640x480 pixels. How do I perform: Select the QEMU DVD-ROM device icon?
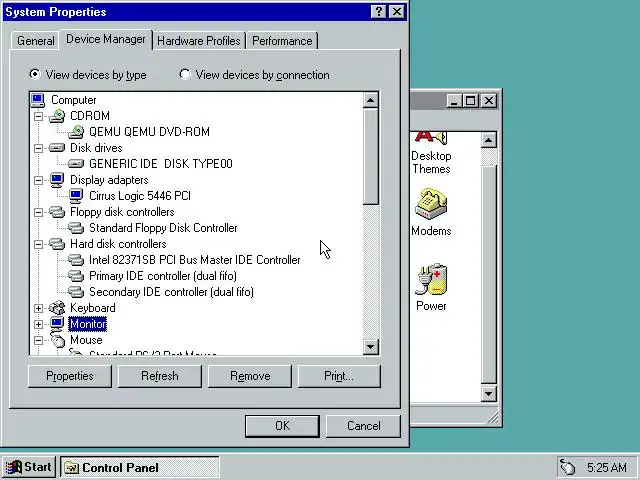(76, 132)
